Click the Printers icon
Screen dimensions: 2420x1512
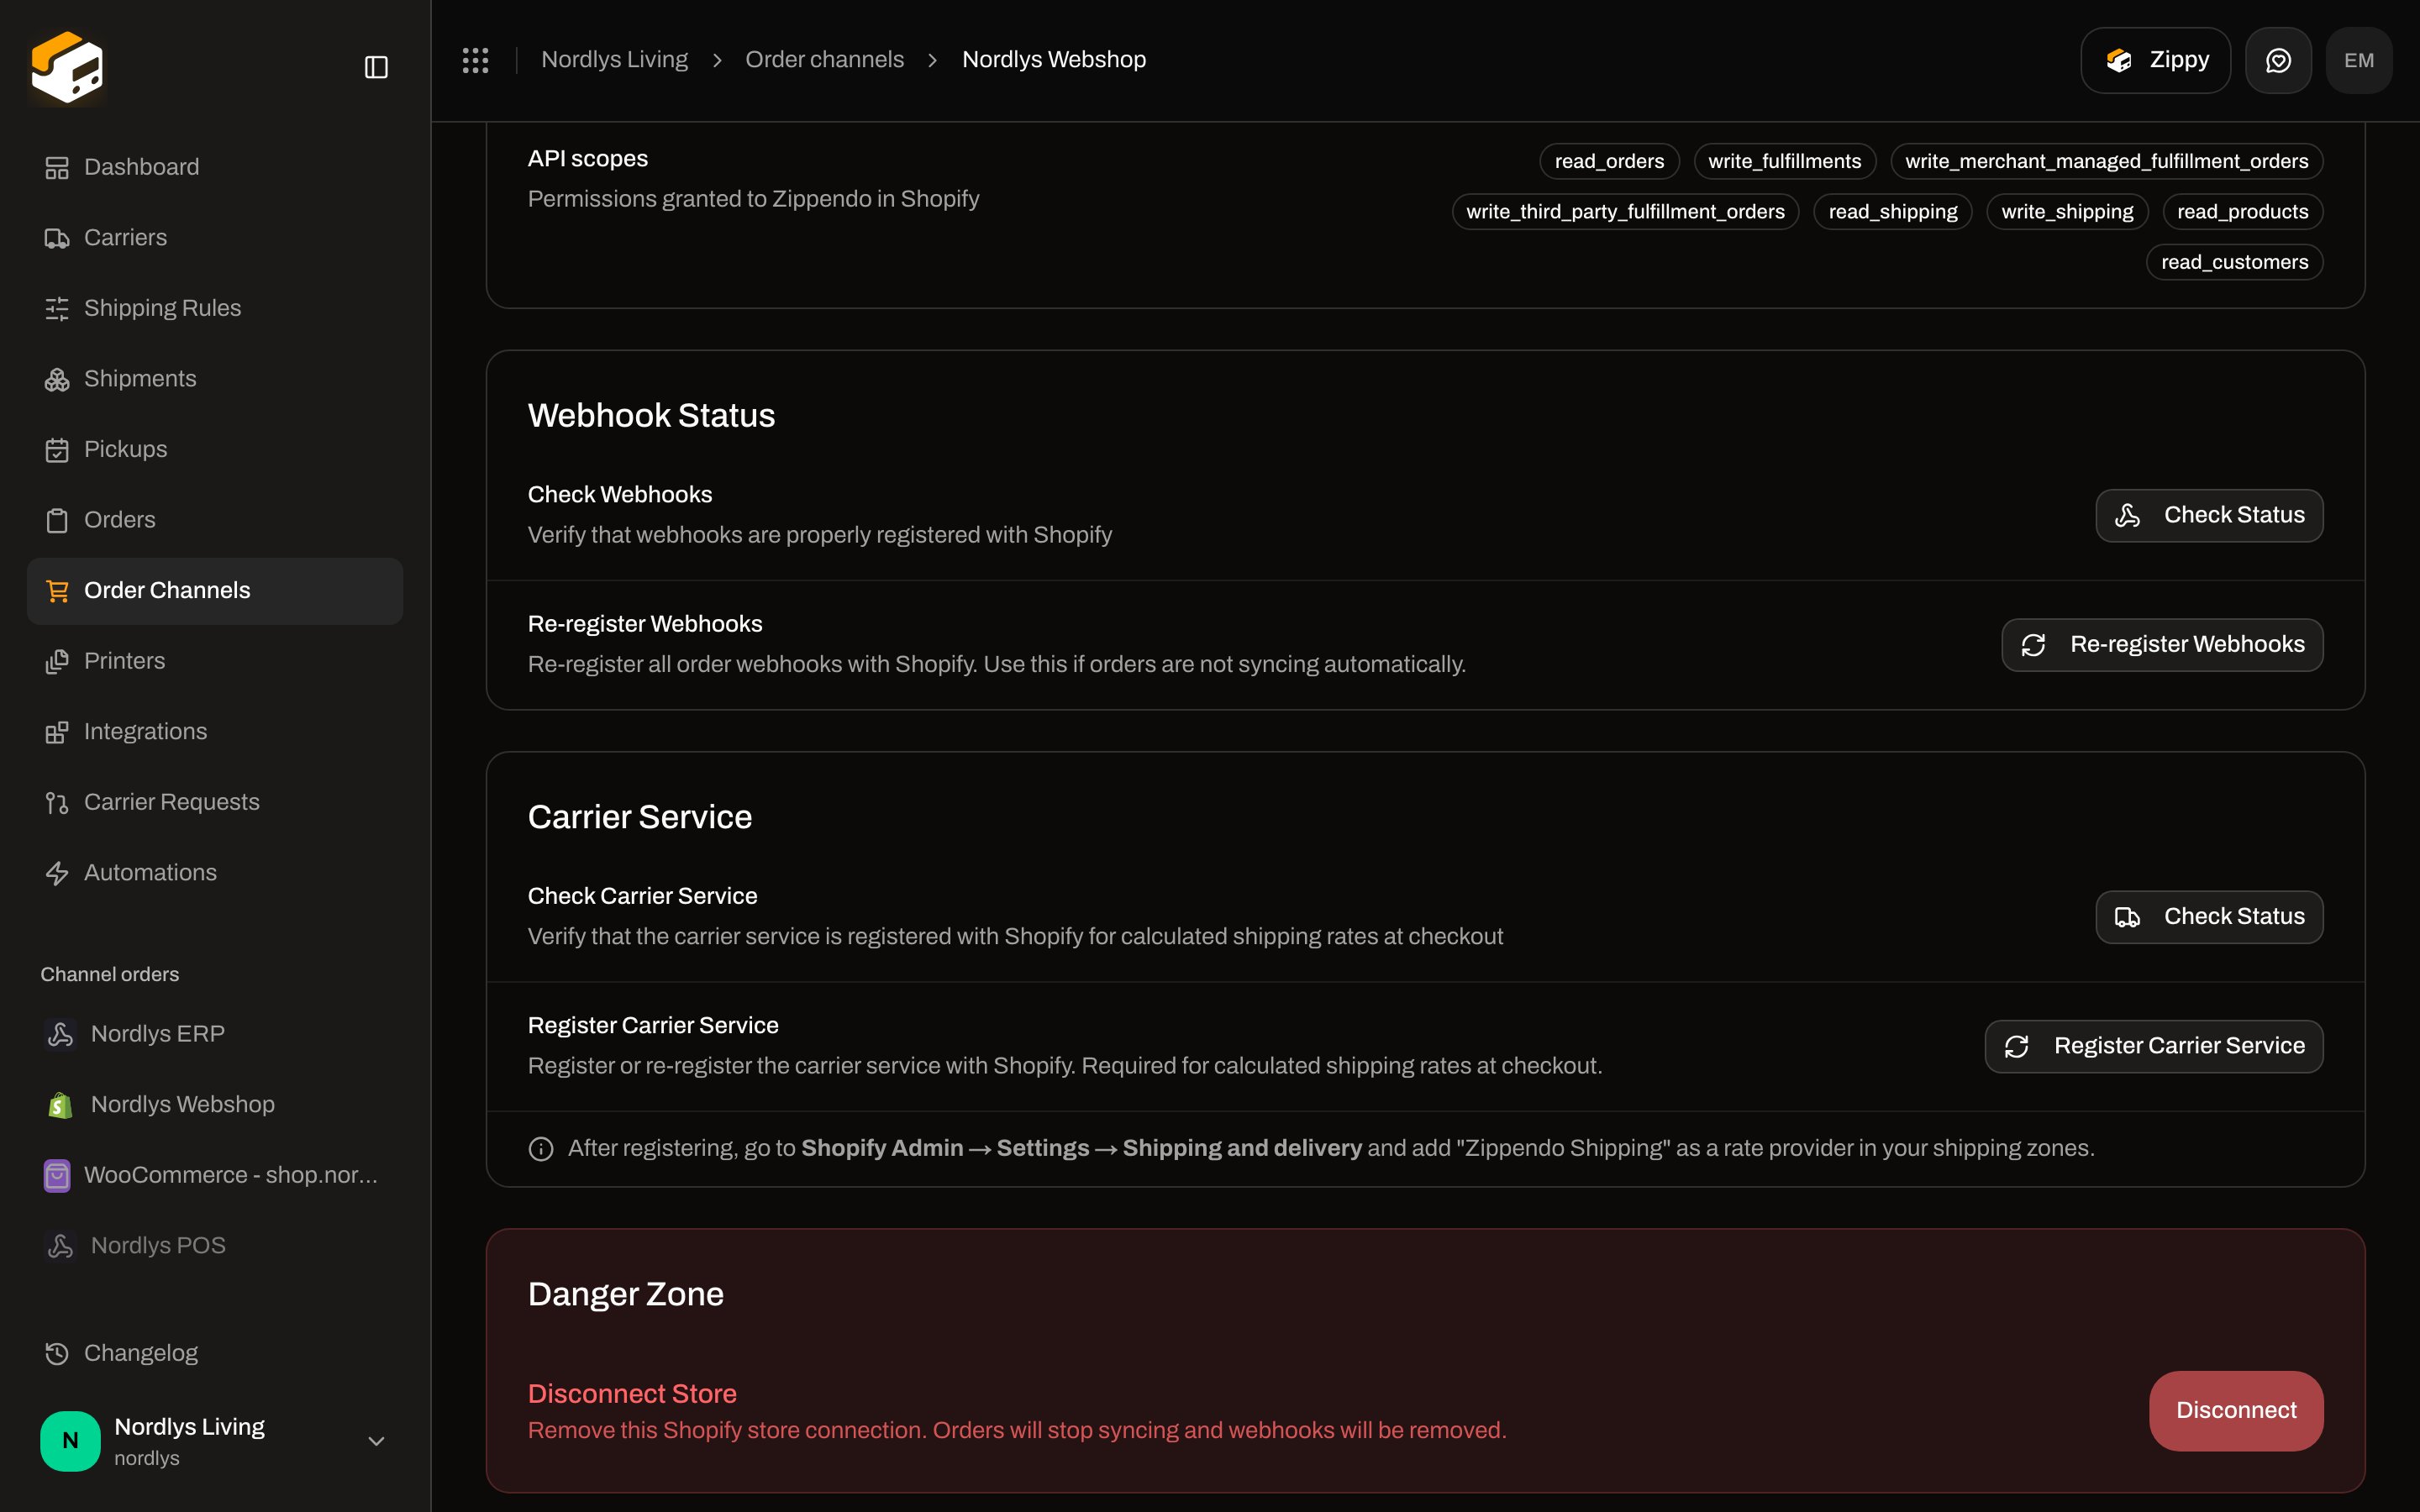(x=57, y=661)
